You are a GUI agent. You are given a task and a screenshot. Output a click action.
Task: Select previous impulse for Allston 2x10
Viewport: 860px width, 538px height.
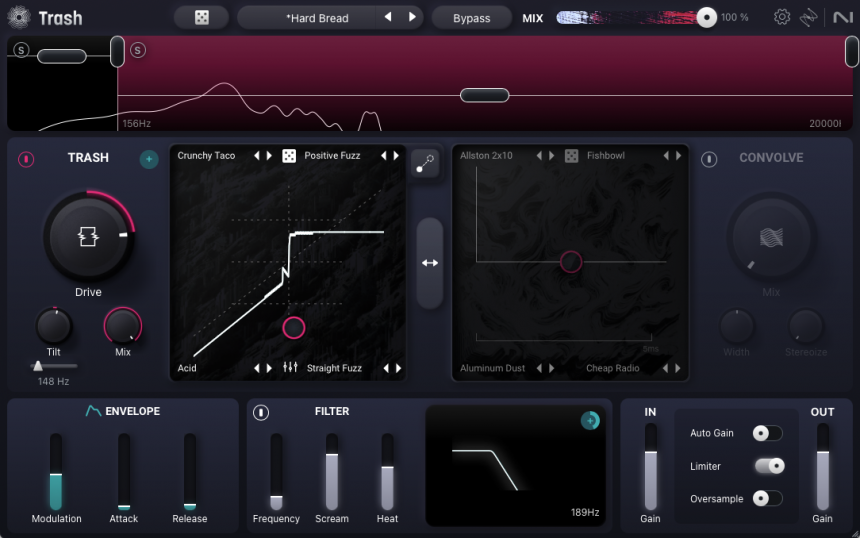539,156
